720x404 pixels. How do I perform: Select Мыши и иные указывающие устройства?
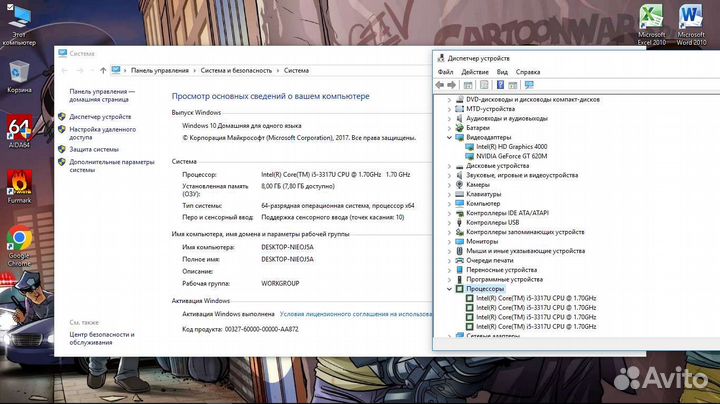pyautogui.click(x=526, y=251)
